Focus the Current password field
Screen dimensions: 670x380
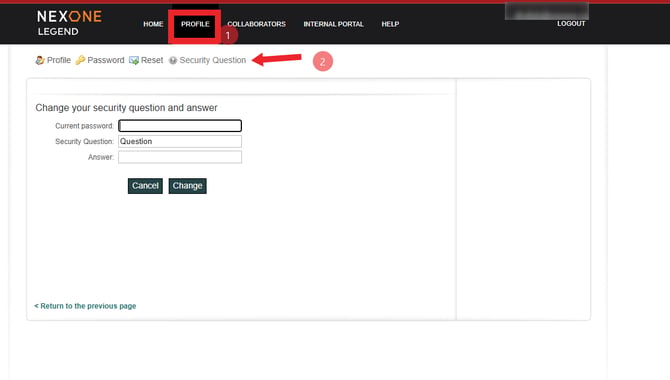click(x=180, y=126)
